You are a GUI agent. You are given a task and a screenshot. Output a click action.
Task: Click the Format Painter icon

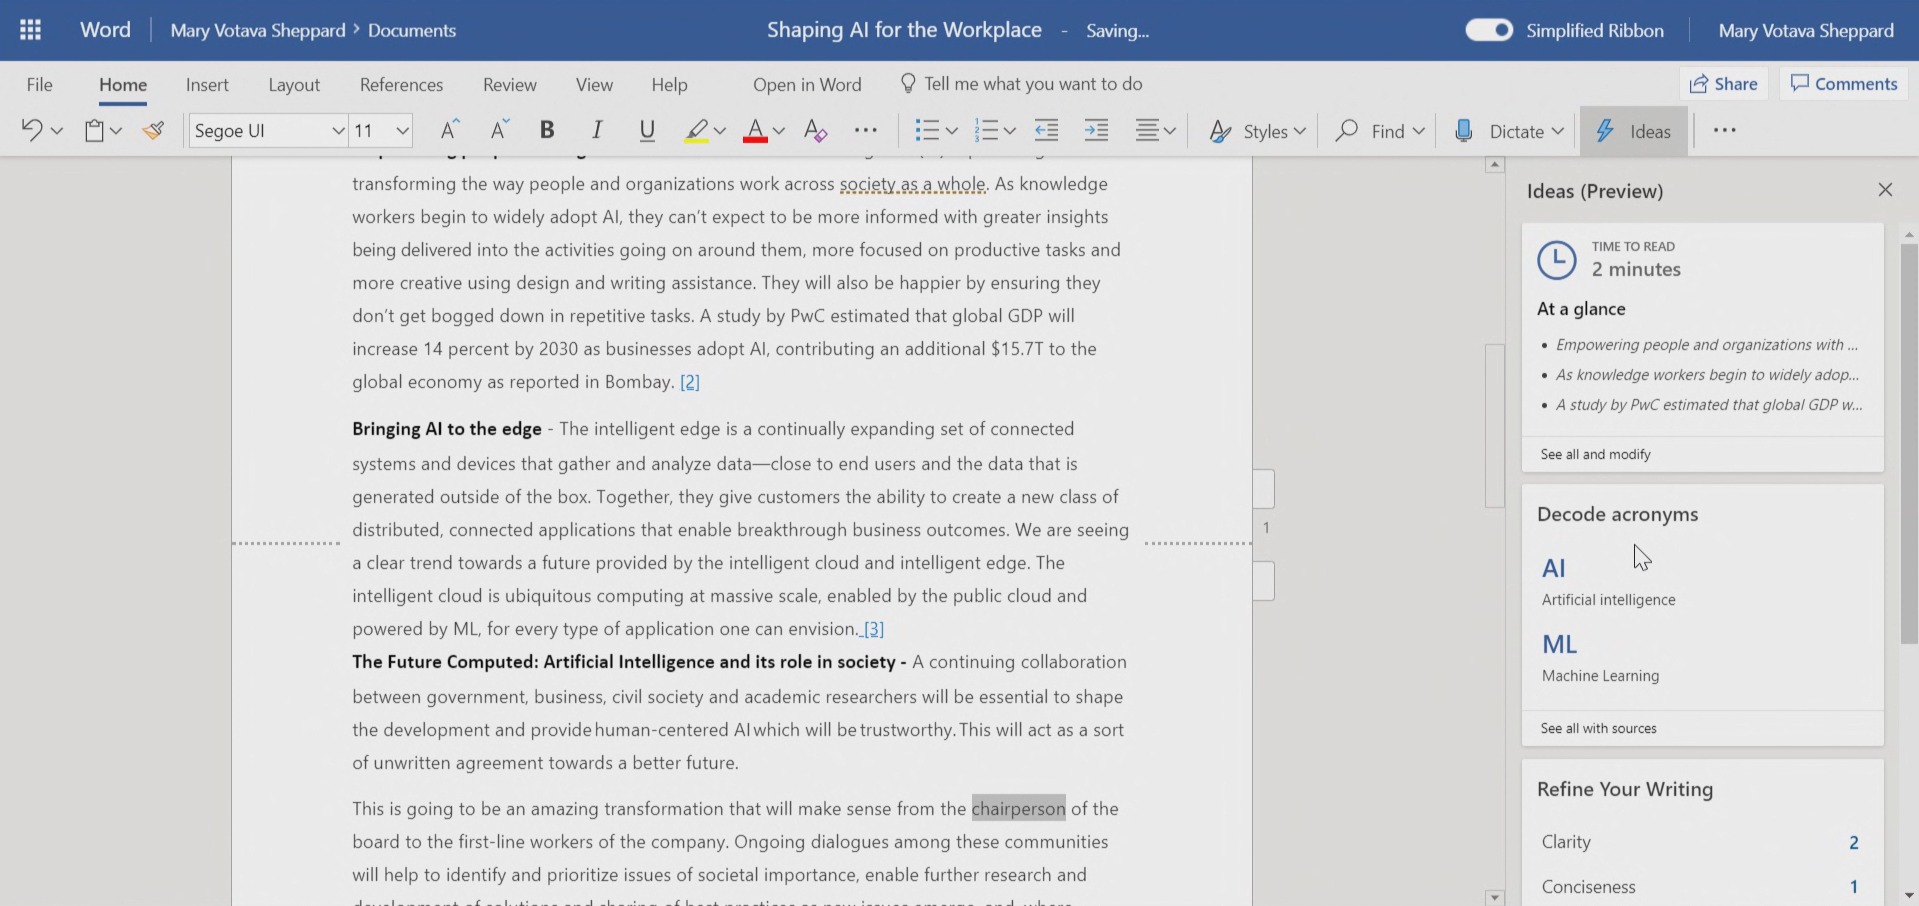click(153, 130)
